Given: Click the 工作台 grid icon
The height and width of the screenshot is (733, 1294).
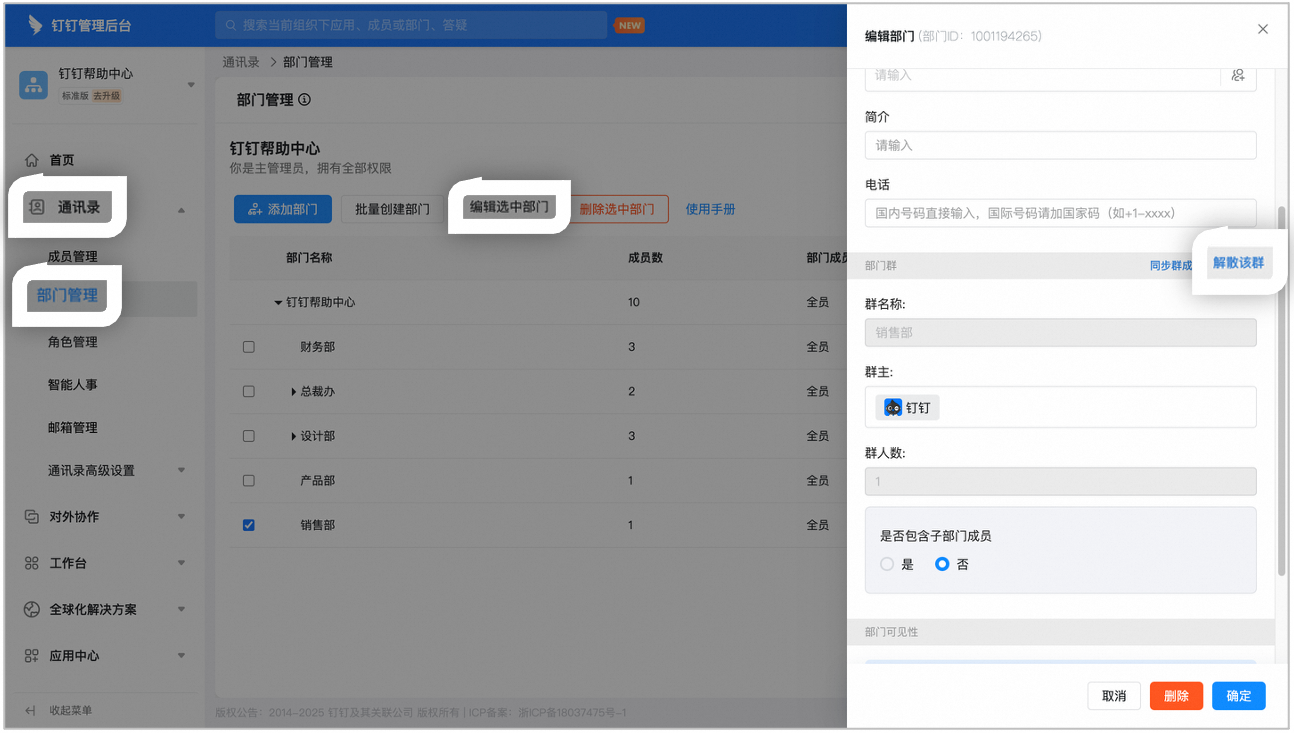Looking at the screenshot, I should (32, 563).
